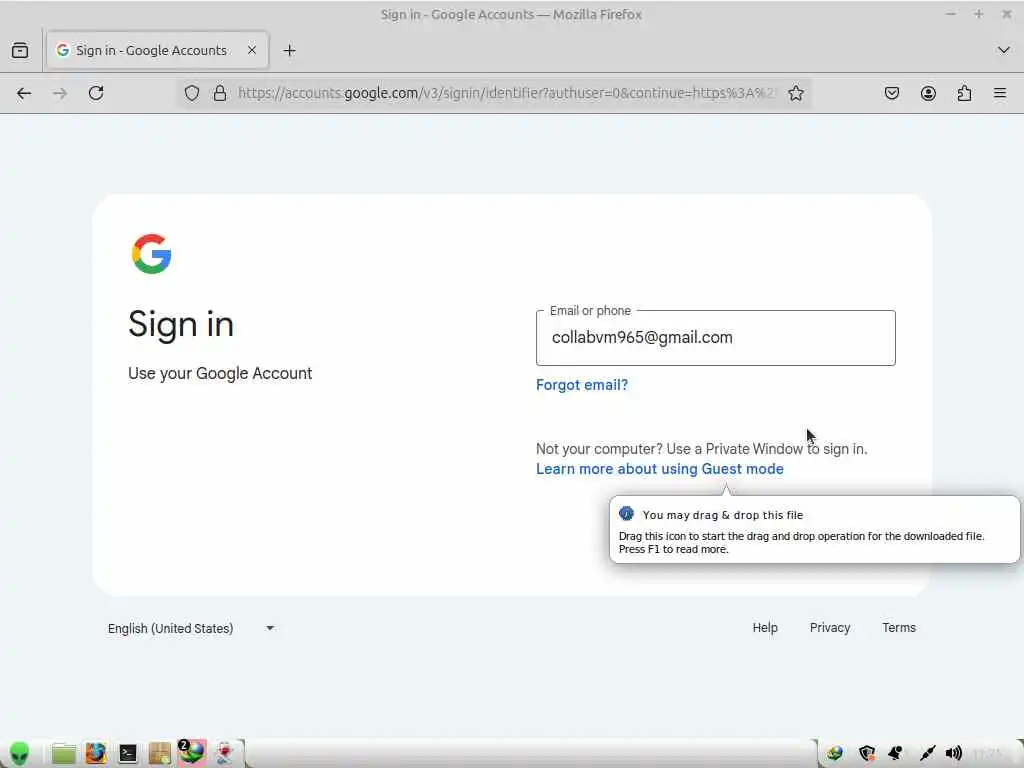Open the network plug tray icon
The image size is (1024, 768).
click(x=927, y=754)
